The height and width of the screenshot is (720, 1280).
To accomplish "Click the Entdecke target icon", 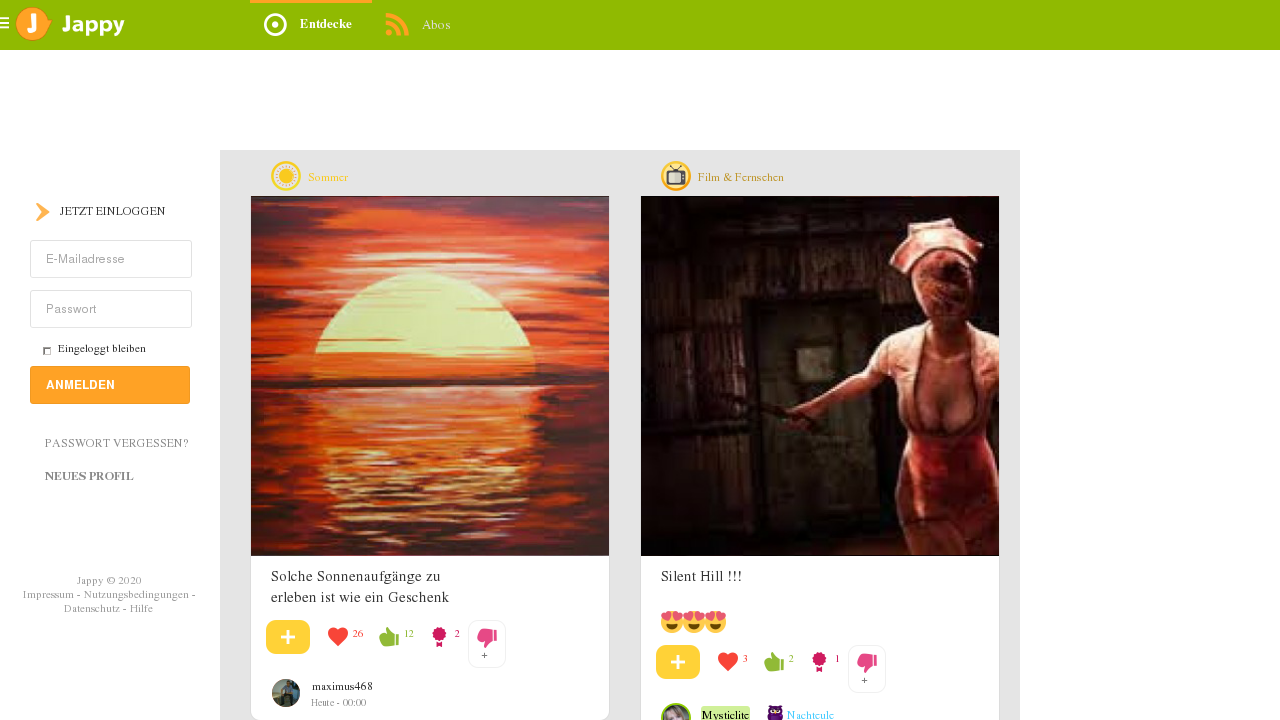I will tap(275, 25).
